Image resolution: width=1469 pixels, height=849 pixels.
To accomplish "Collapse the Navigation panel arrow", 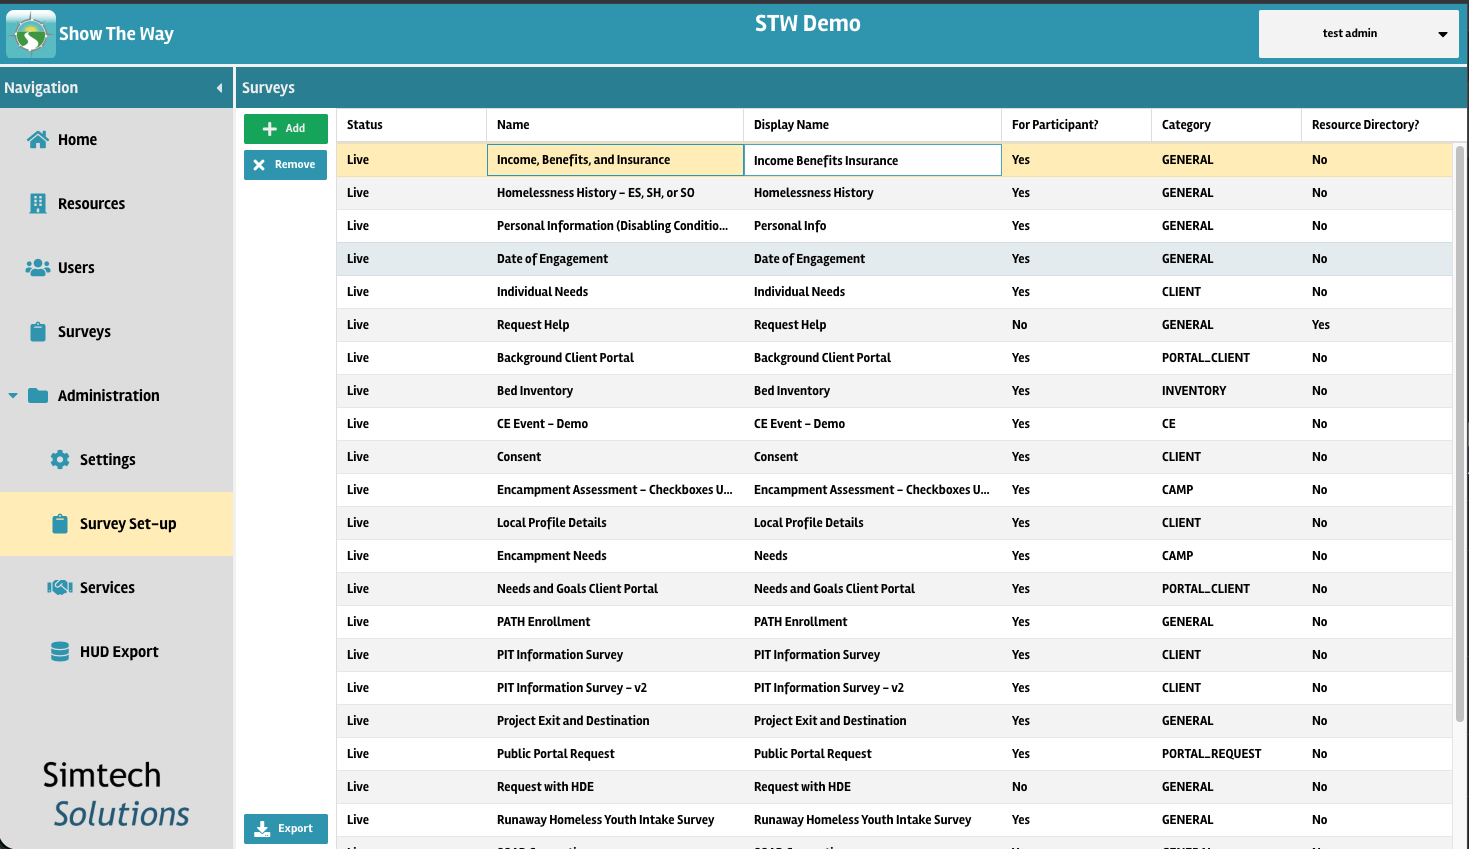I will (219, 88).
